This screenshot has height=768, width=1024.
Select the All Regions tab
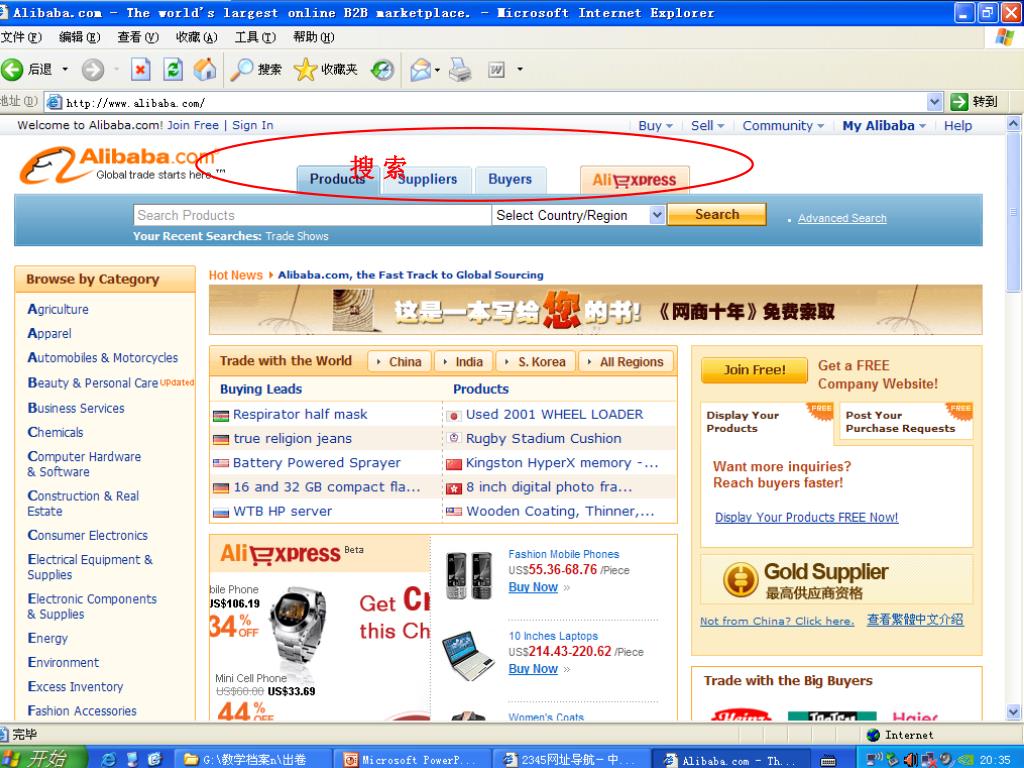[626, 361]
